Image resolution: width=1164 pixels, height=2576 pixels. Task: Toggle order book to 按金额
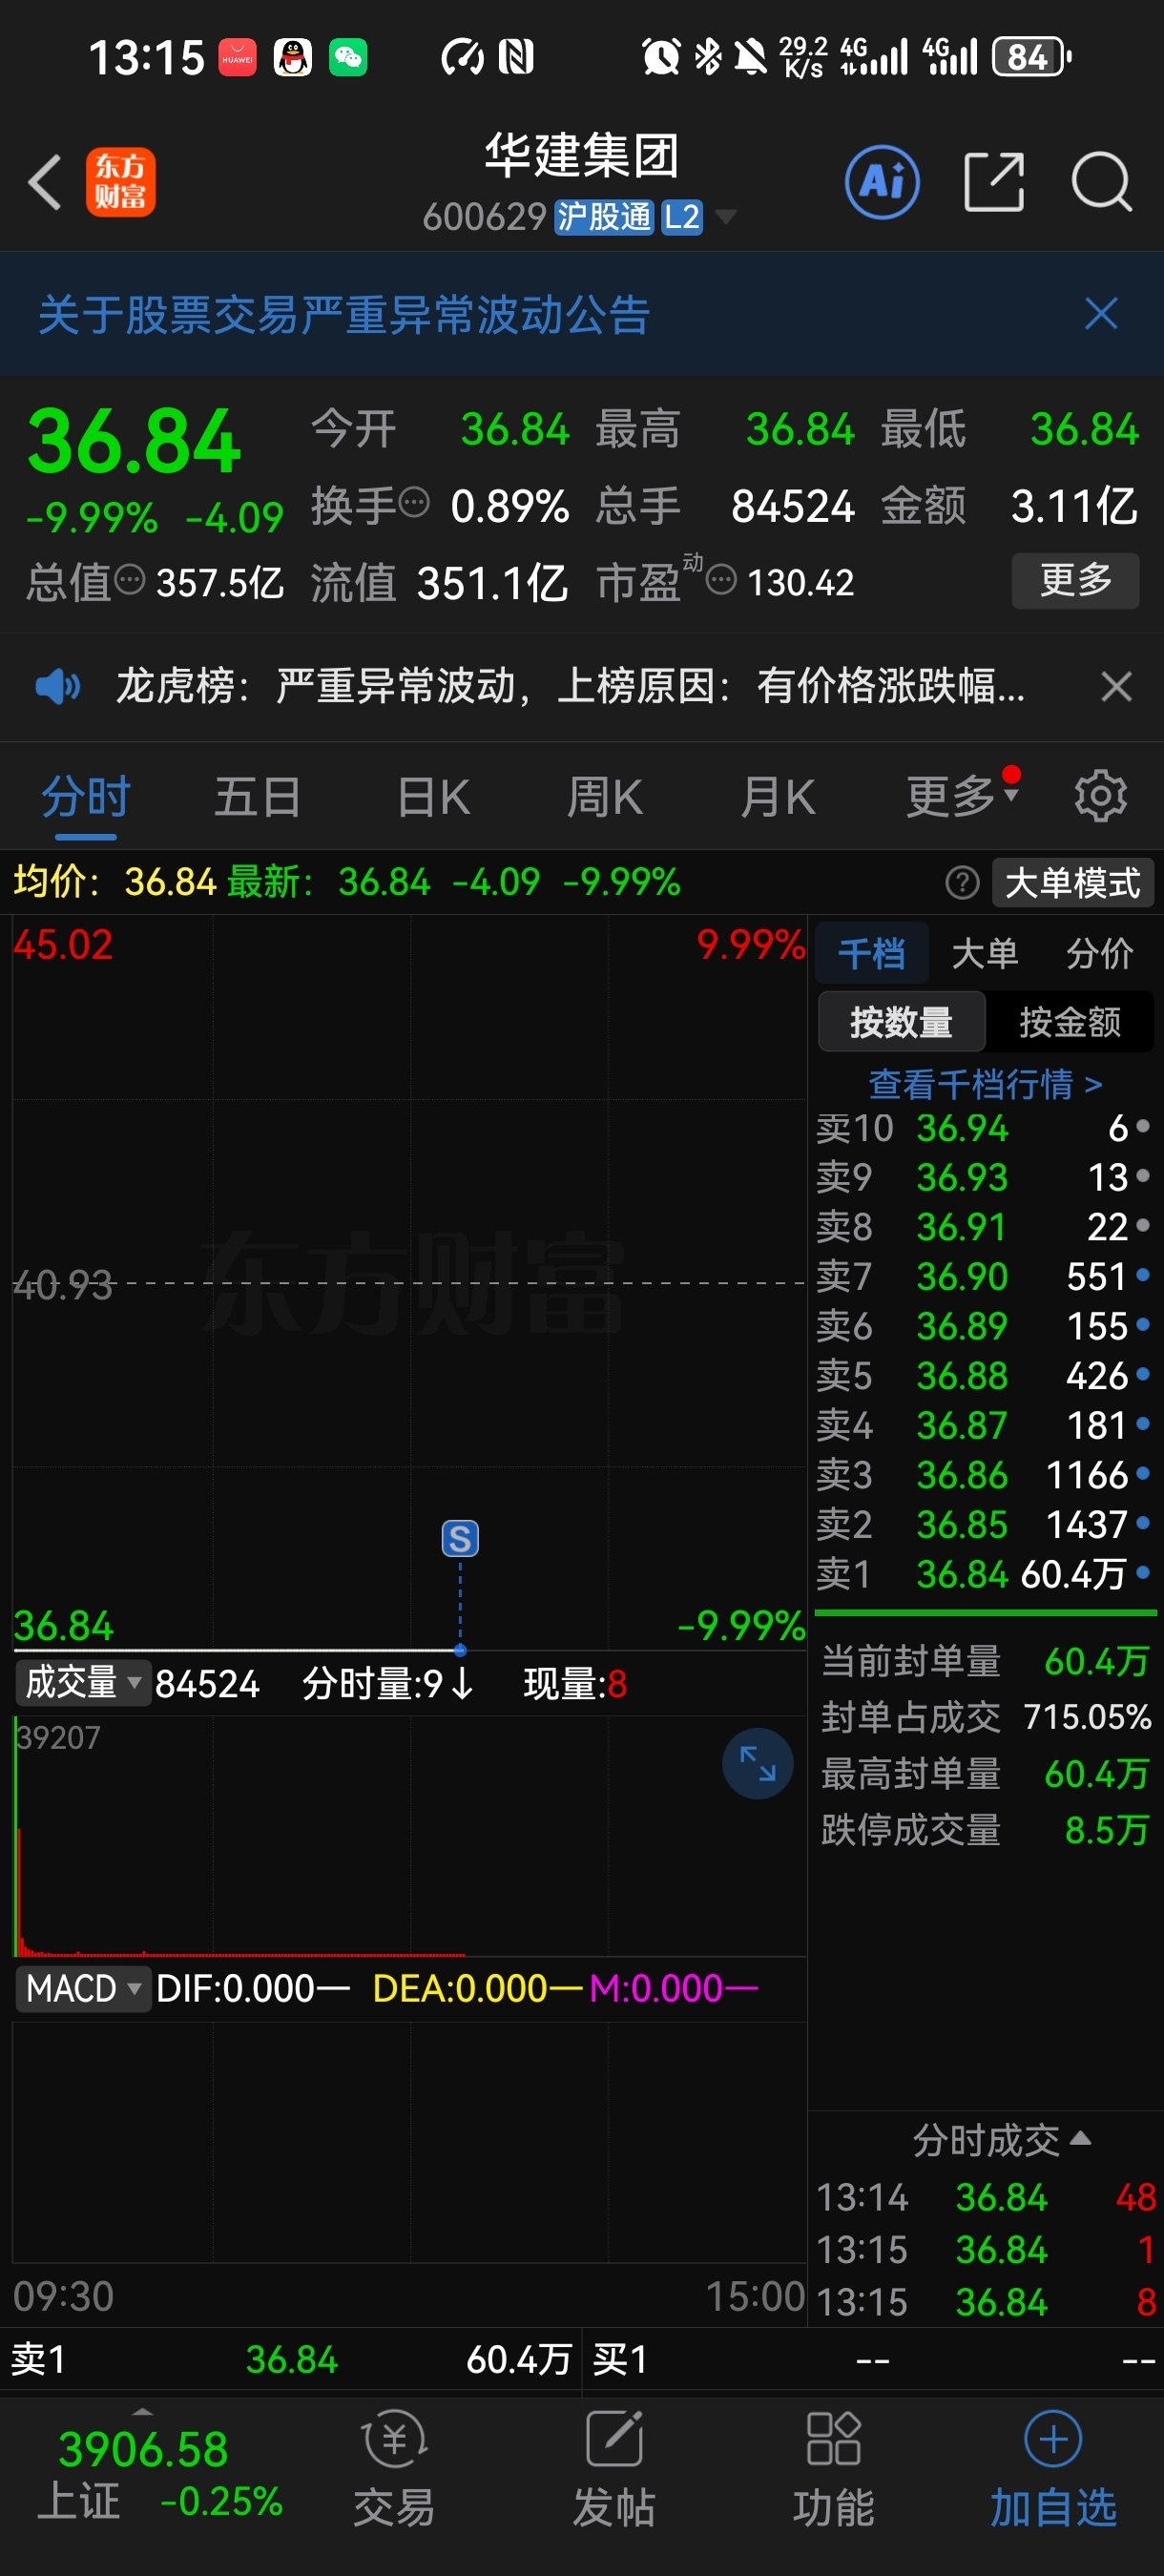point(1069,1021)
